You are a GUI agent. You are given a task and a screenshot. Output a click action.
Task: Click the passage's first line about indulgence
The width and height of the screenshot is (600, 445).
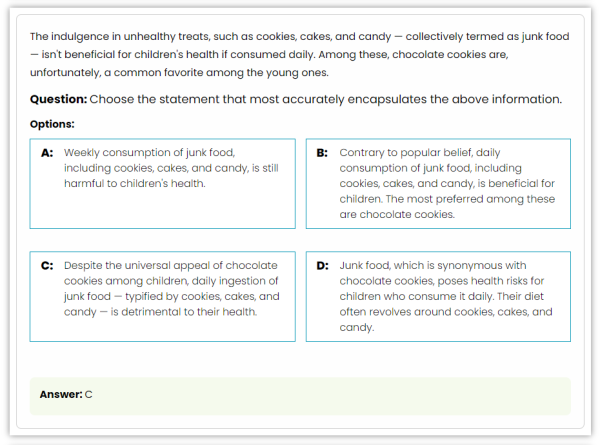click(299, 36)
